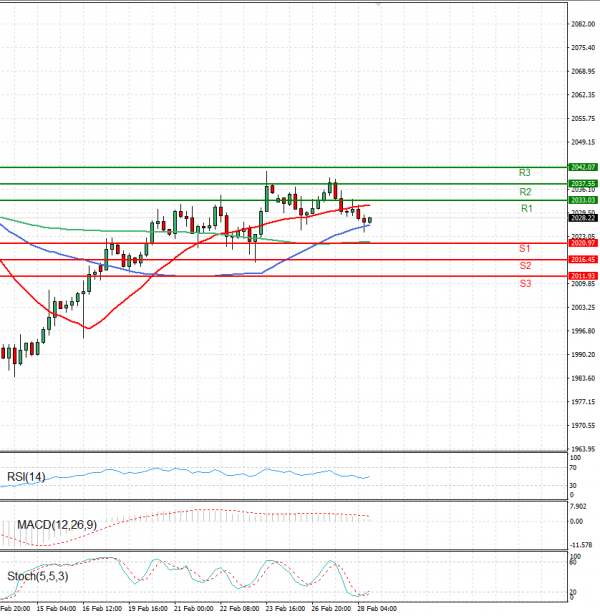
Task: Select the black 2028.22 current price tag
Action: [x=583, y=218]
